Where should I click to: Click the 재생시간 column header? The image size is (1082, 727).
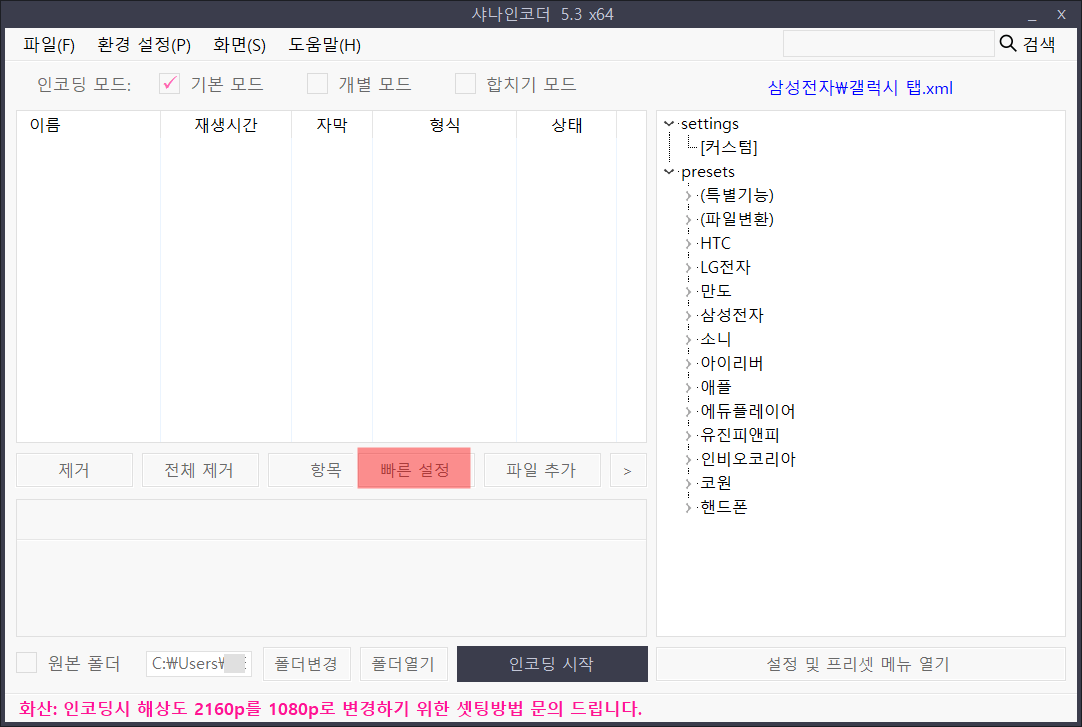(226, 125)
